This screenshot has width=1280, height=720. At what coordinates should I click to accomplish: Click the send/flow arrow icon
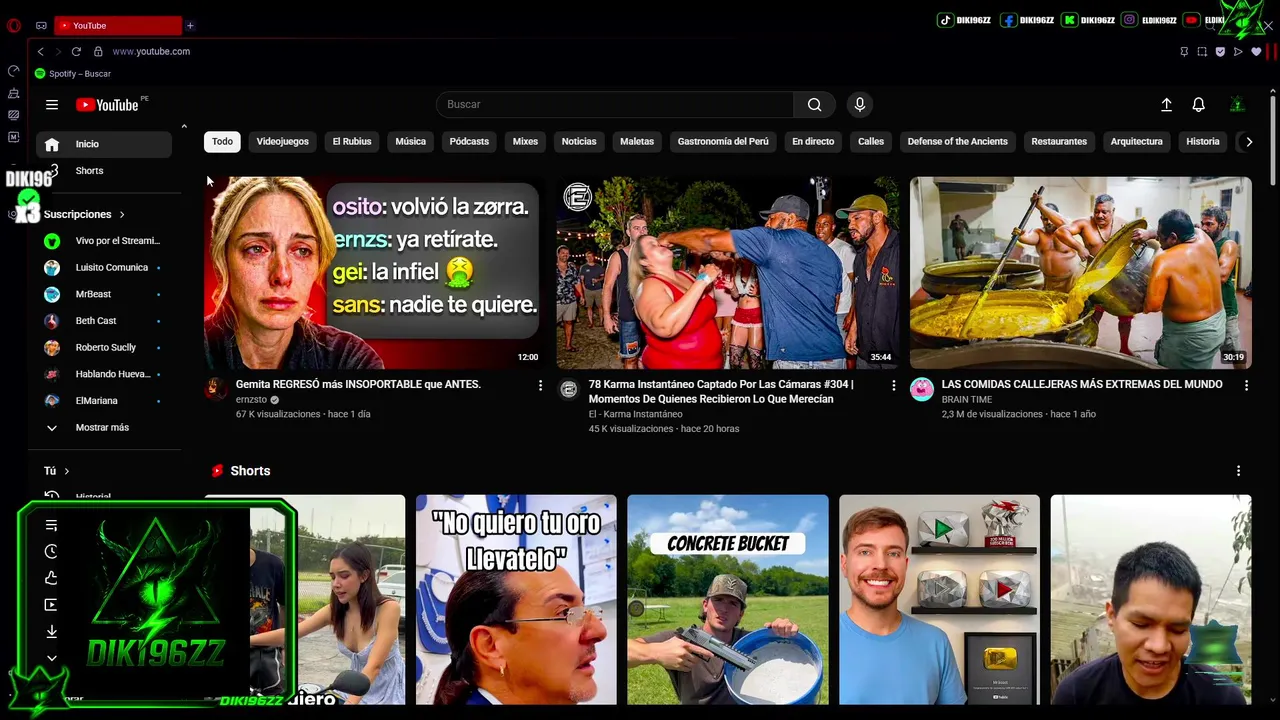click(1238, 51)
